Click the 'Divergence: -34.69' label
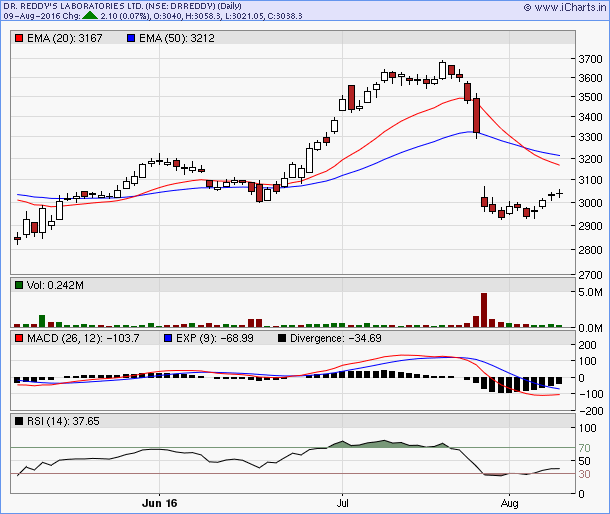Viewport: 610px width, 514px height. [x=336, y=338]
